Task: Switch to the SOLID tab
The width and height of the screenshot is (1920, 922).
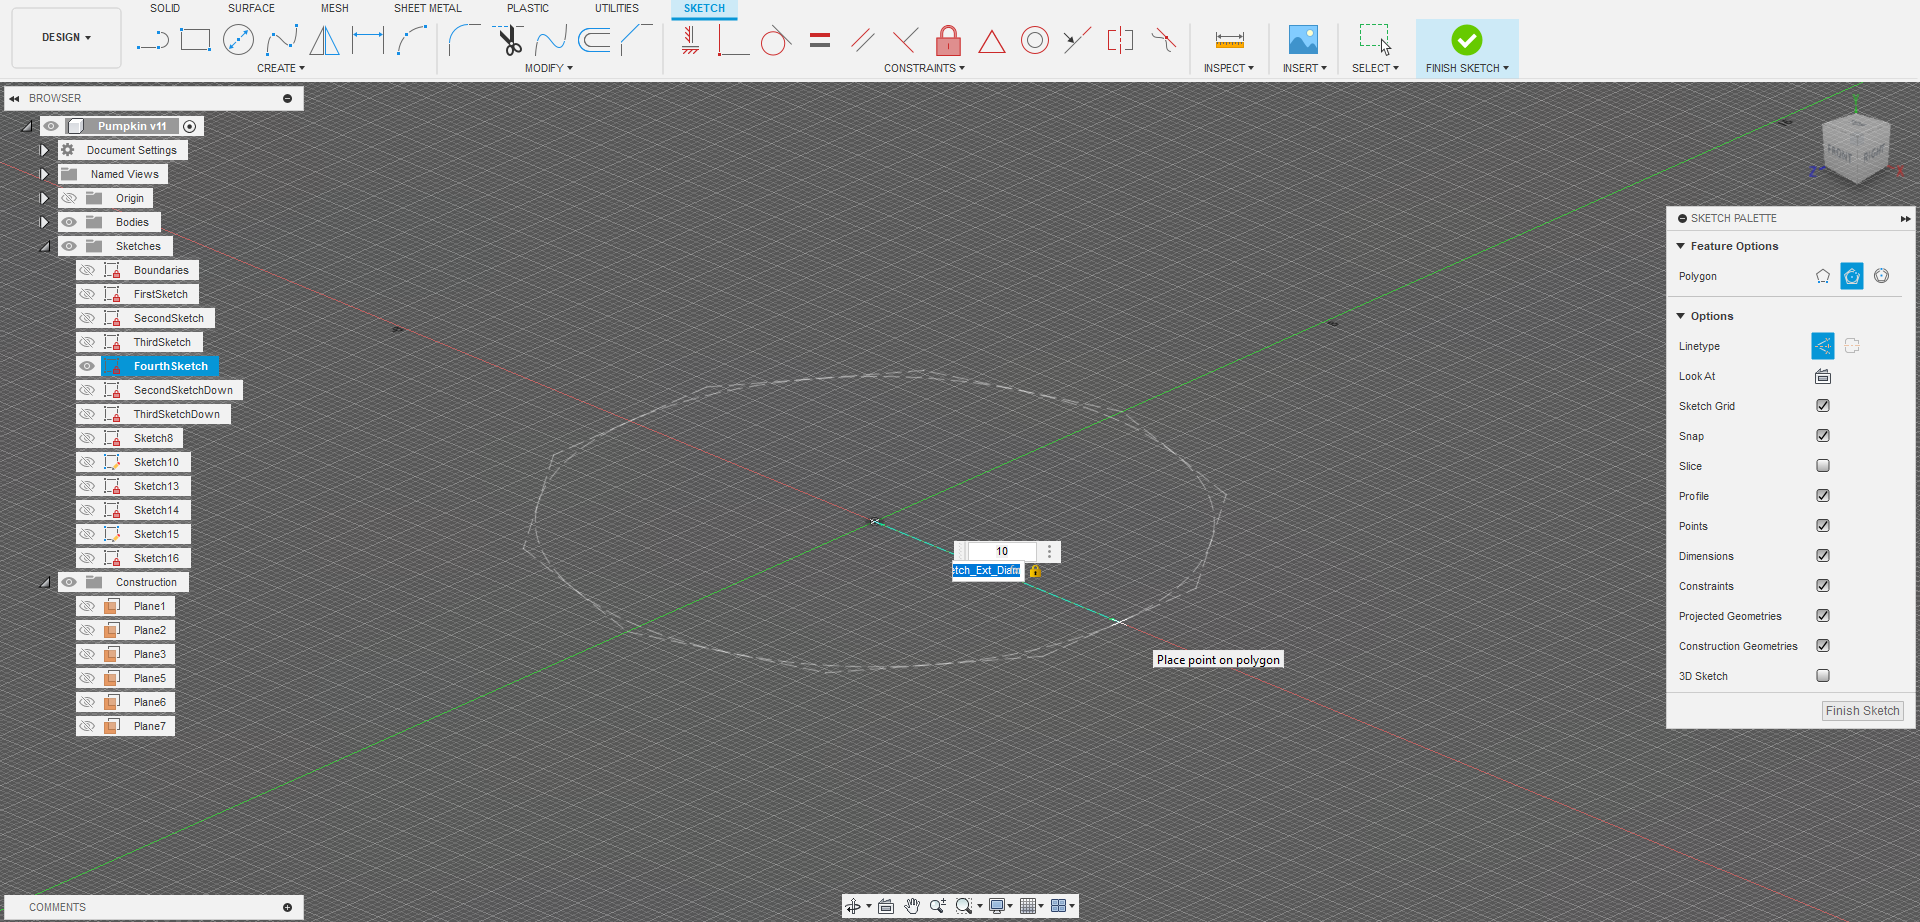Action: [x=165, y=8]
